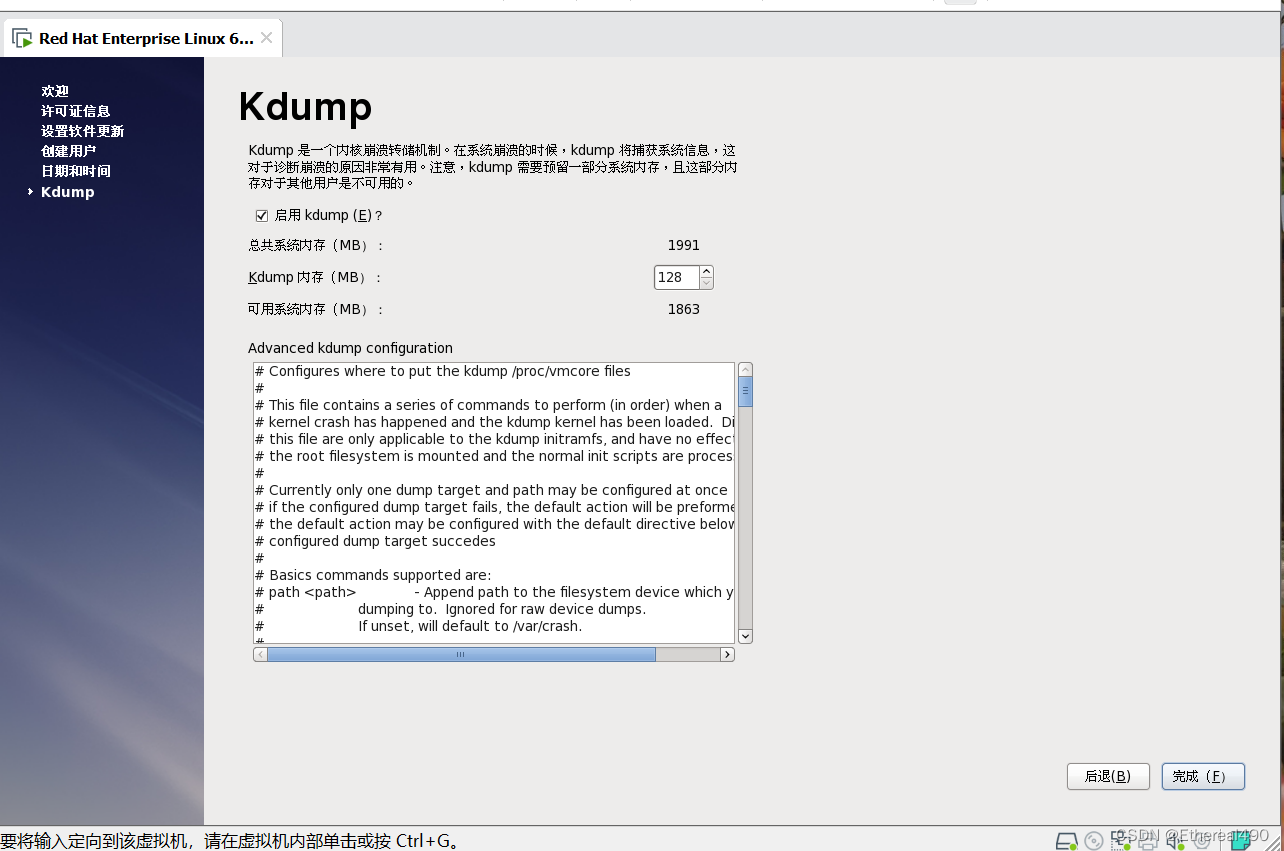Viewport: 1284px width, 851px height.
Task: Decrease Kdump memory with the down stepper arrow
Action: (x=707, y=283)
